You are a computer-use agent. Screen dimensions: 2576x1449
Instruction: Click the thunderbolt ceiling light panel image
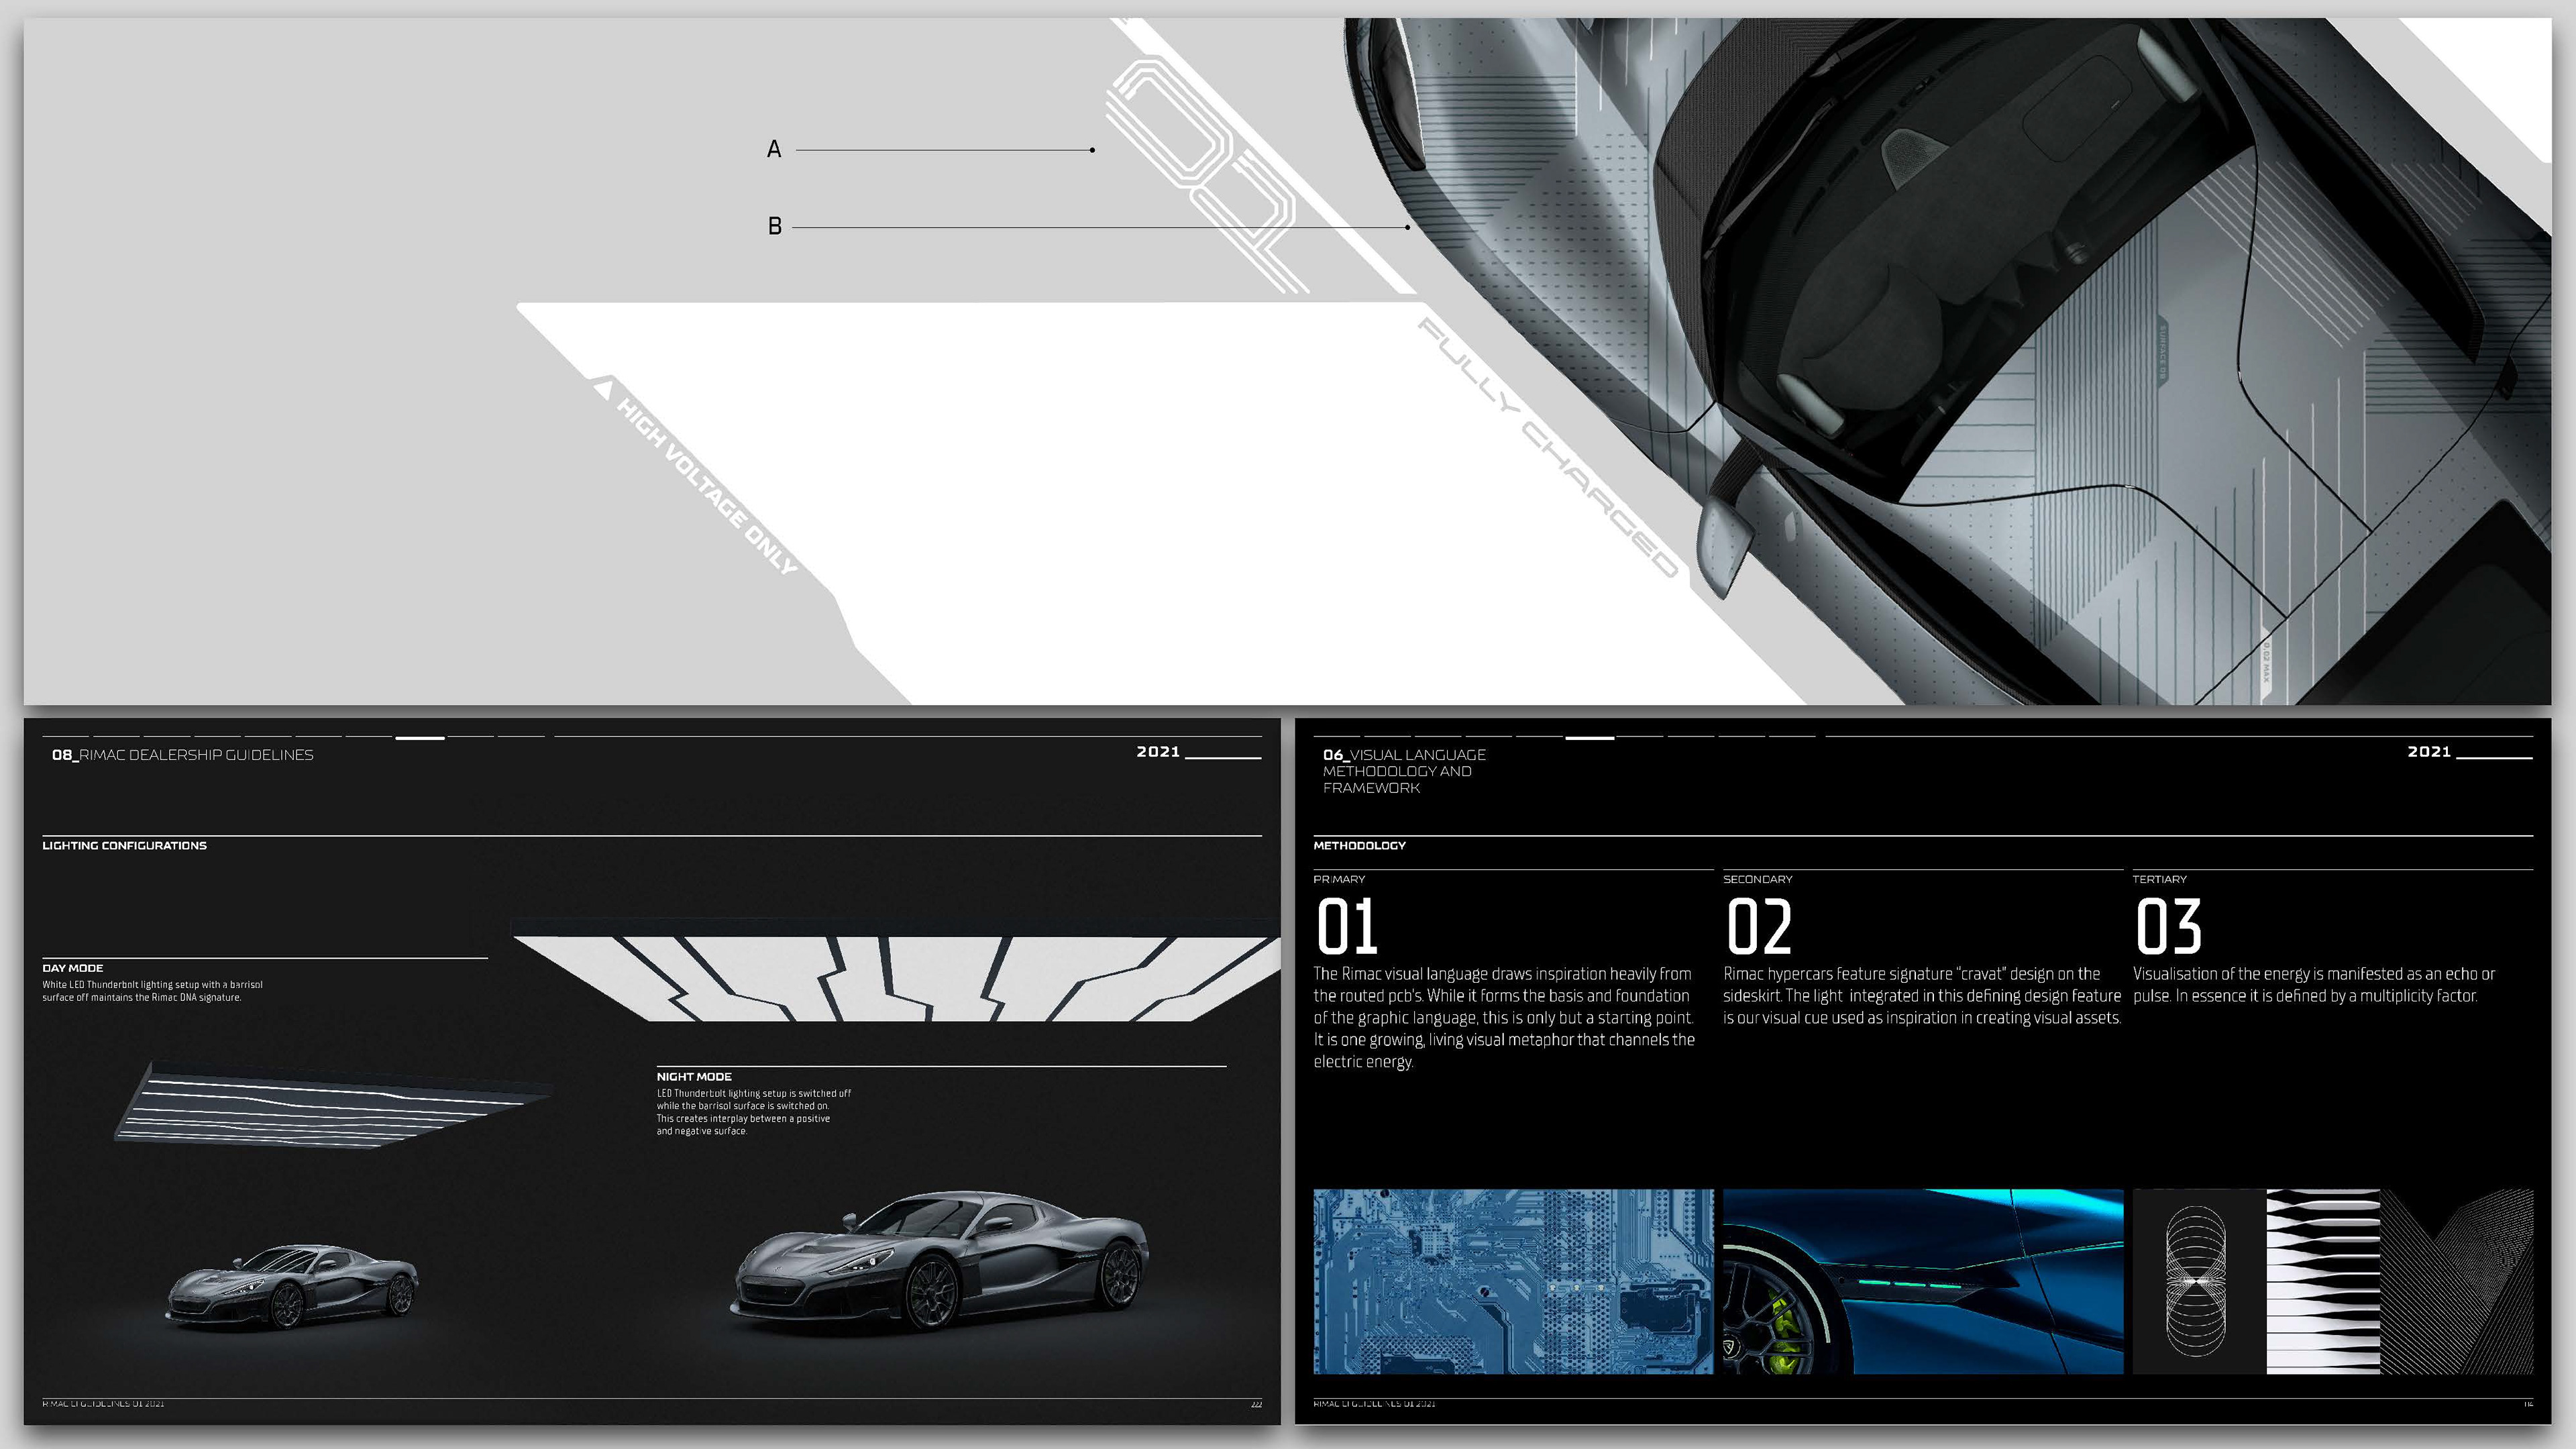point(897,978)
